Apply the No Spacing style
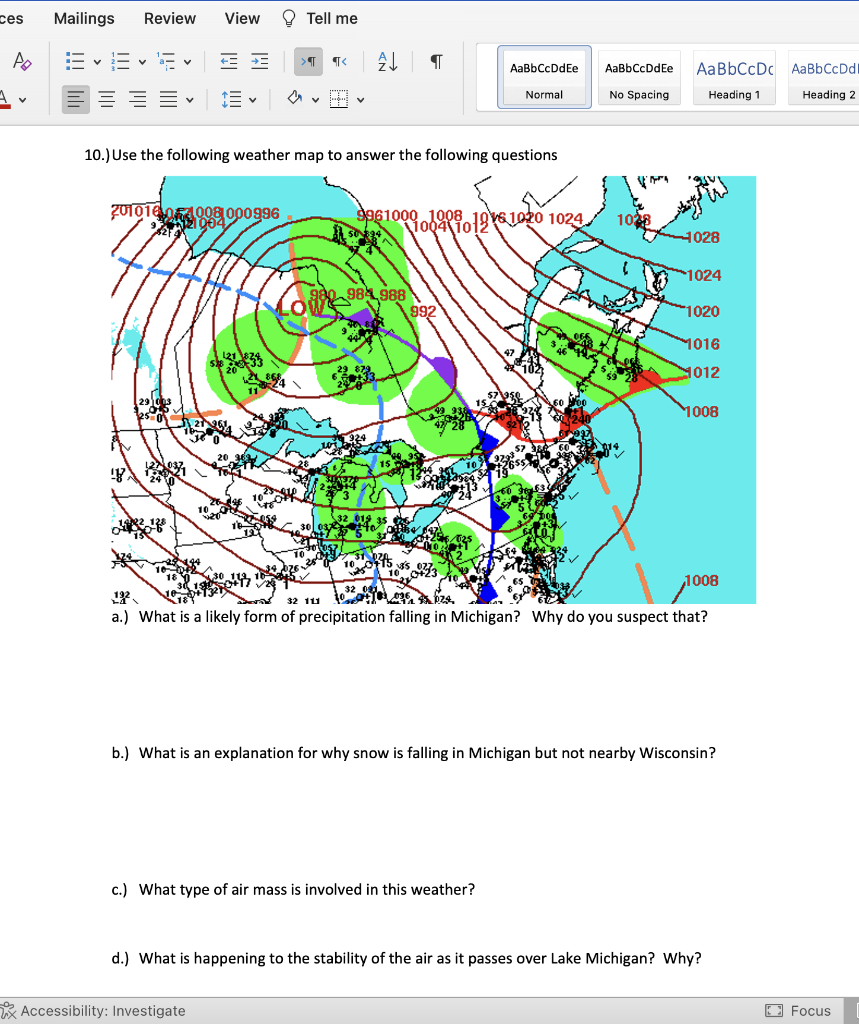Viewport: 859px width, 1024px height. (x=639, y=77)
